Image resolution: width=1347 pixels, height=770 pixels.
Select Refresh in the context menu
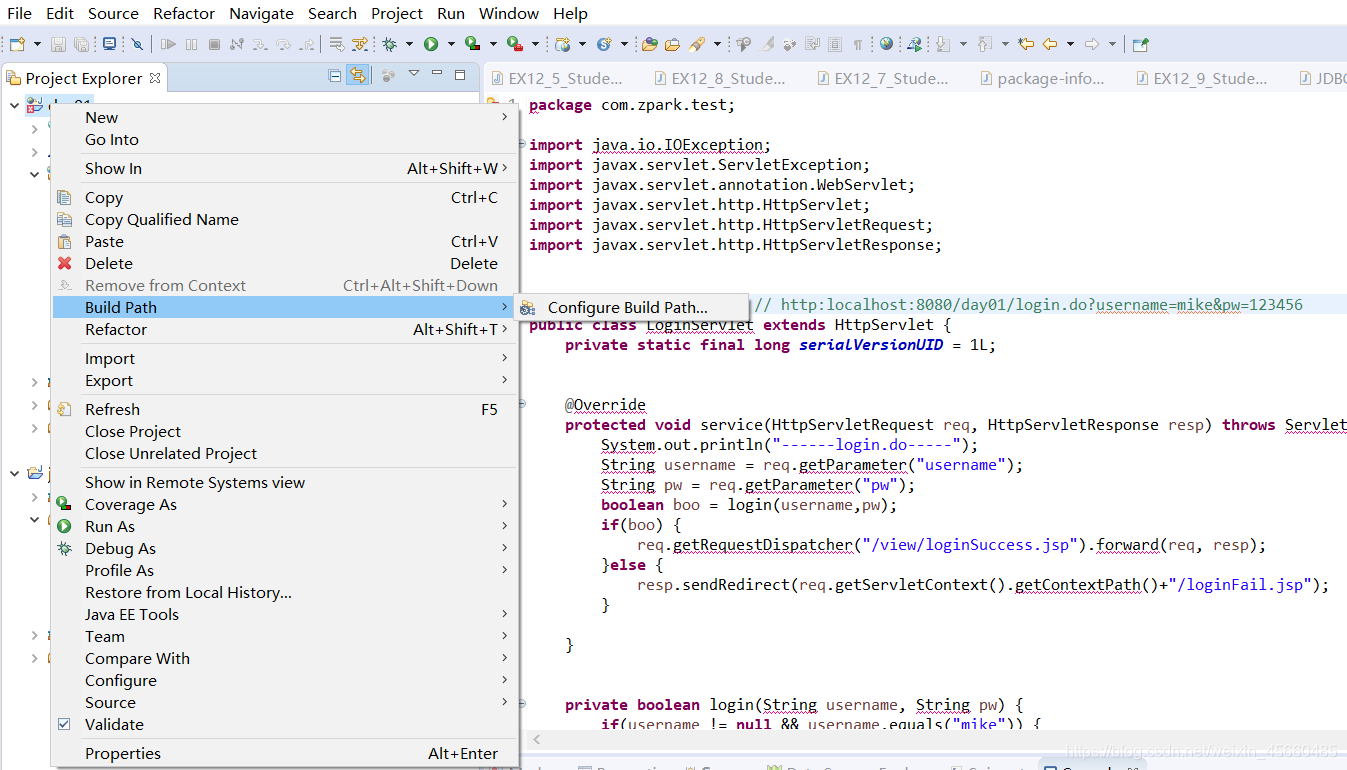(x=285, y=409)
